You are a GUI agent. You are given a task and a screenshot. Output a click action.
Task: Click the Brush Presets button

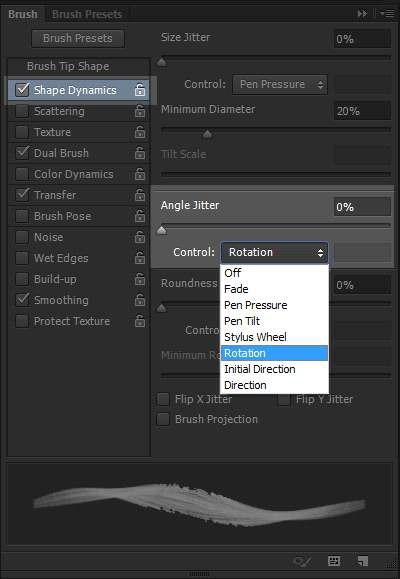78,38
